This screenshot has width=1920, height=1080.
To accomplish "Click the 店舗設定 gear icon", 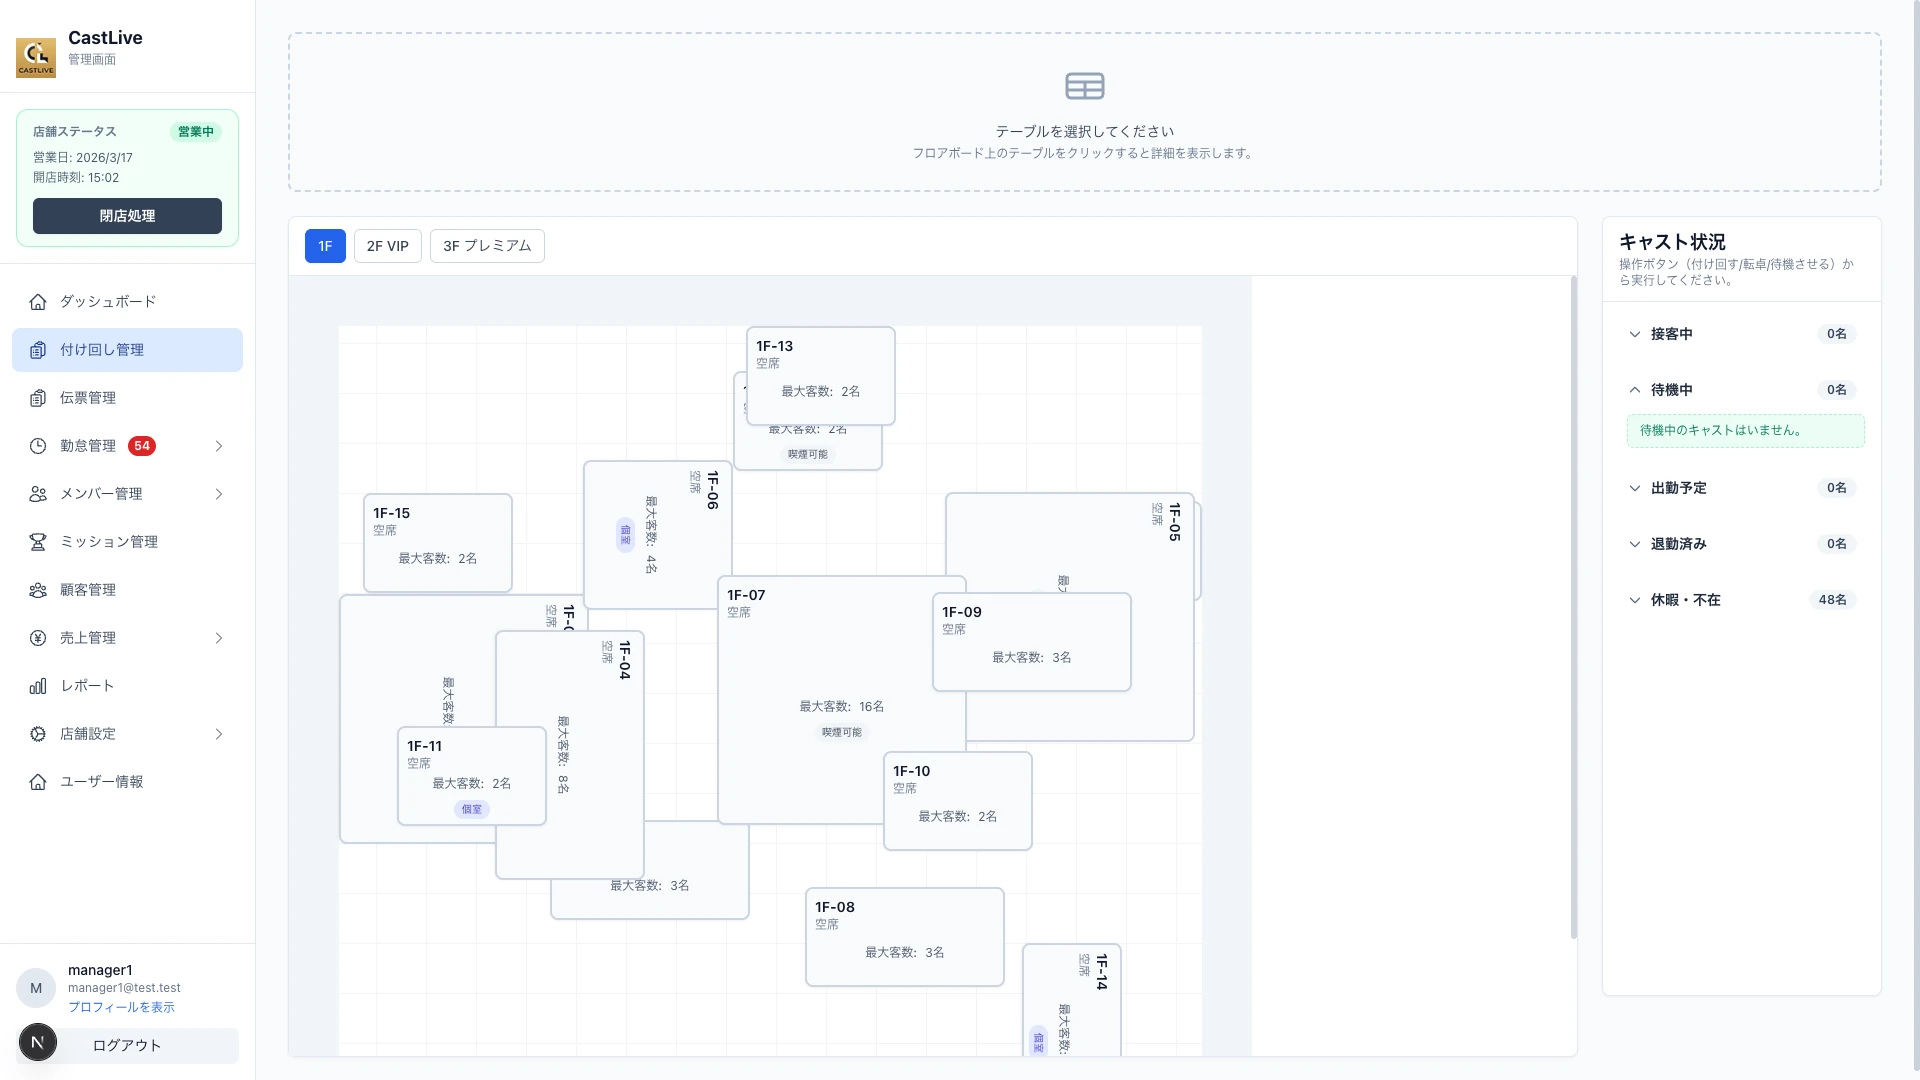I will (x=38, y=734).
